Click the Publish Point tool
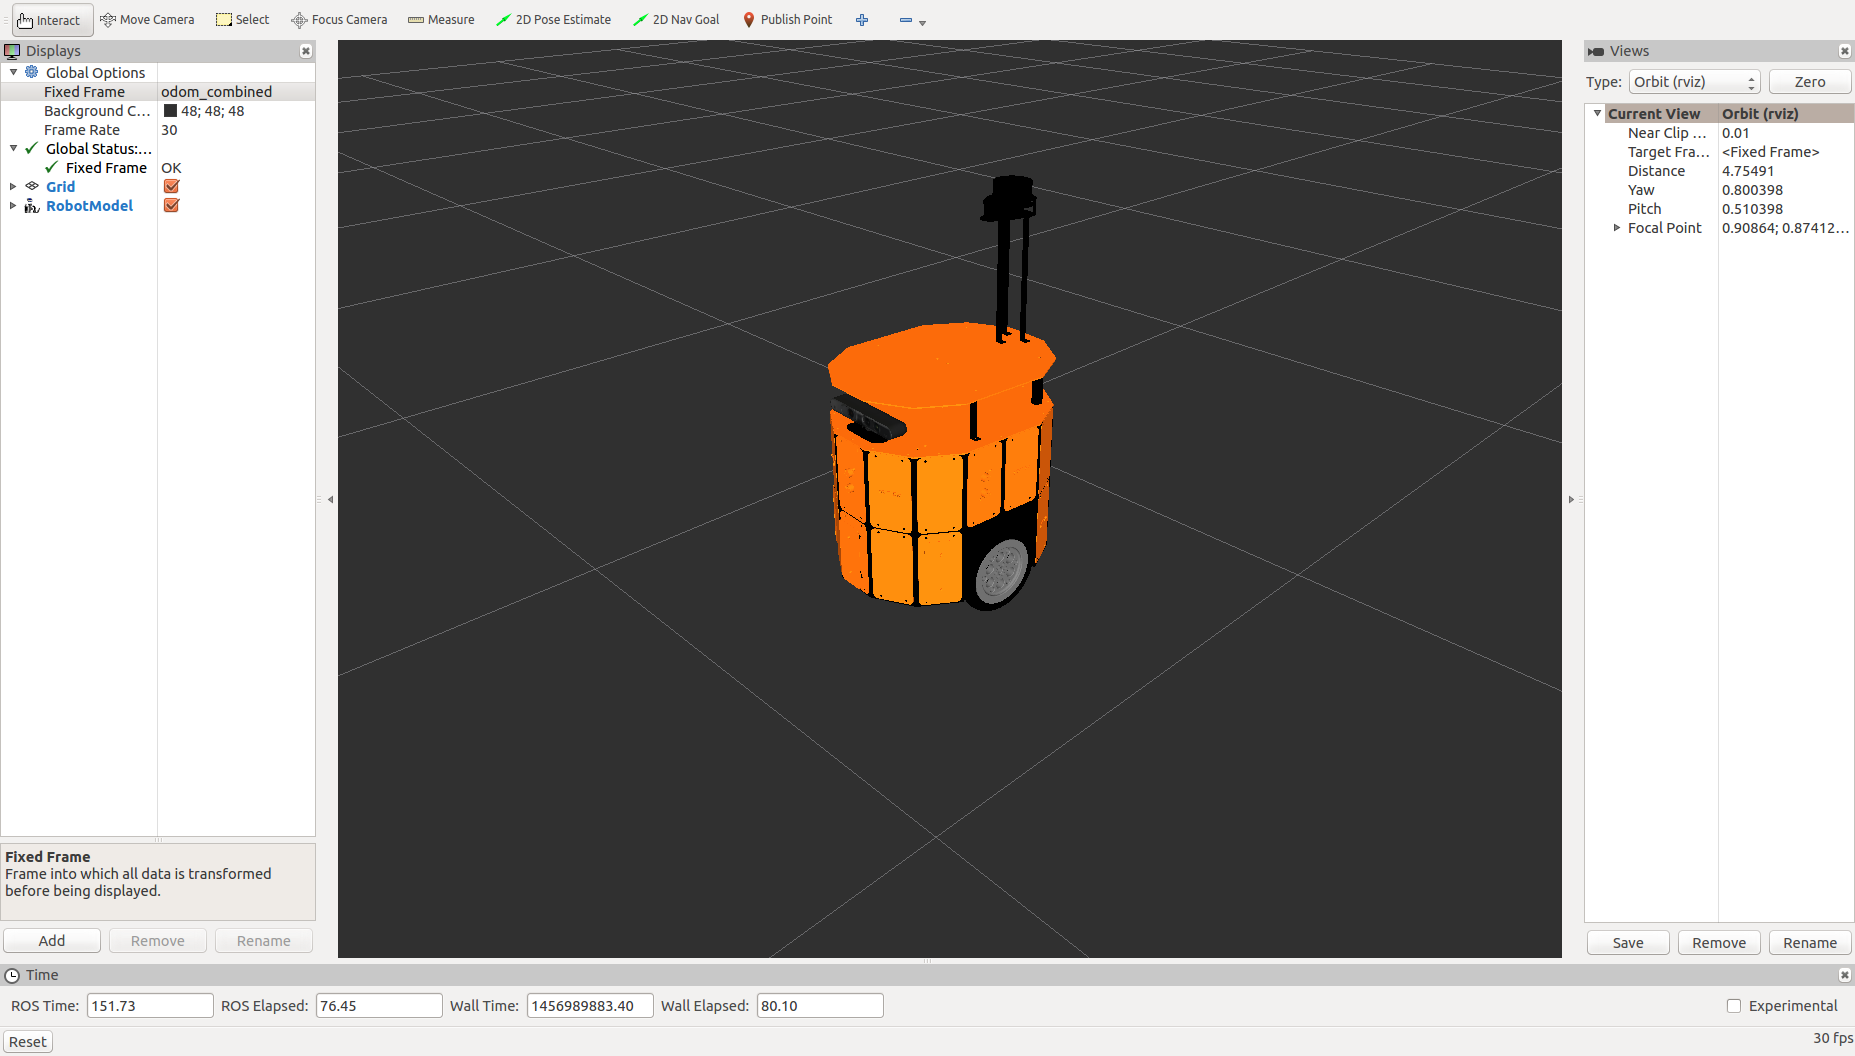The height and width of the screenshot is (1056, 1855). pos(787,20)
